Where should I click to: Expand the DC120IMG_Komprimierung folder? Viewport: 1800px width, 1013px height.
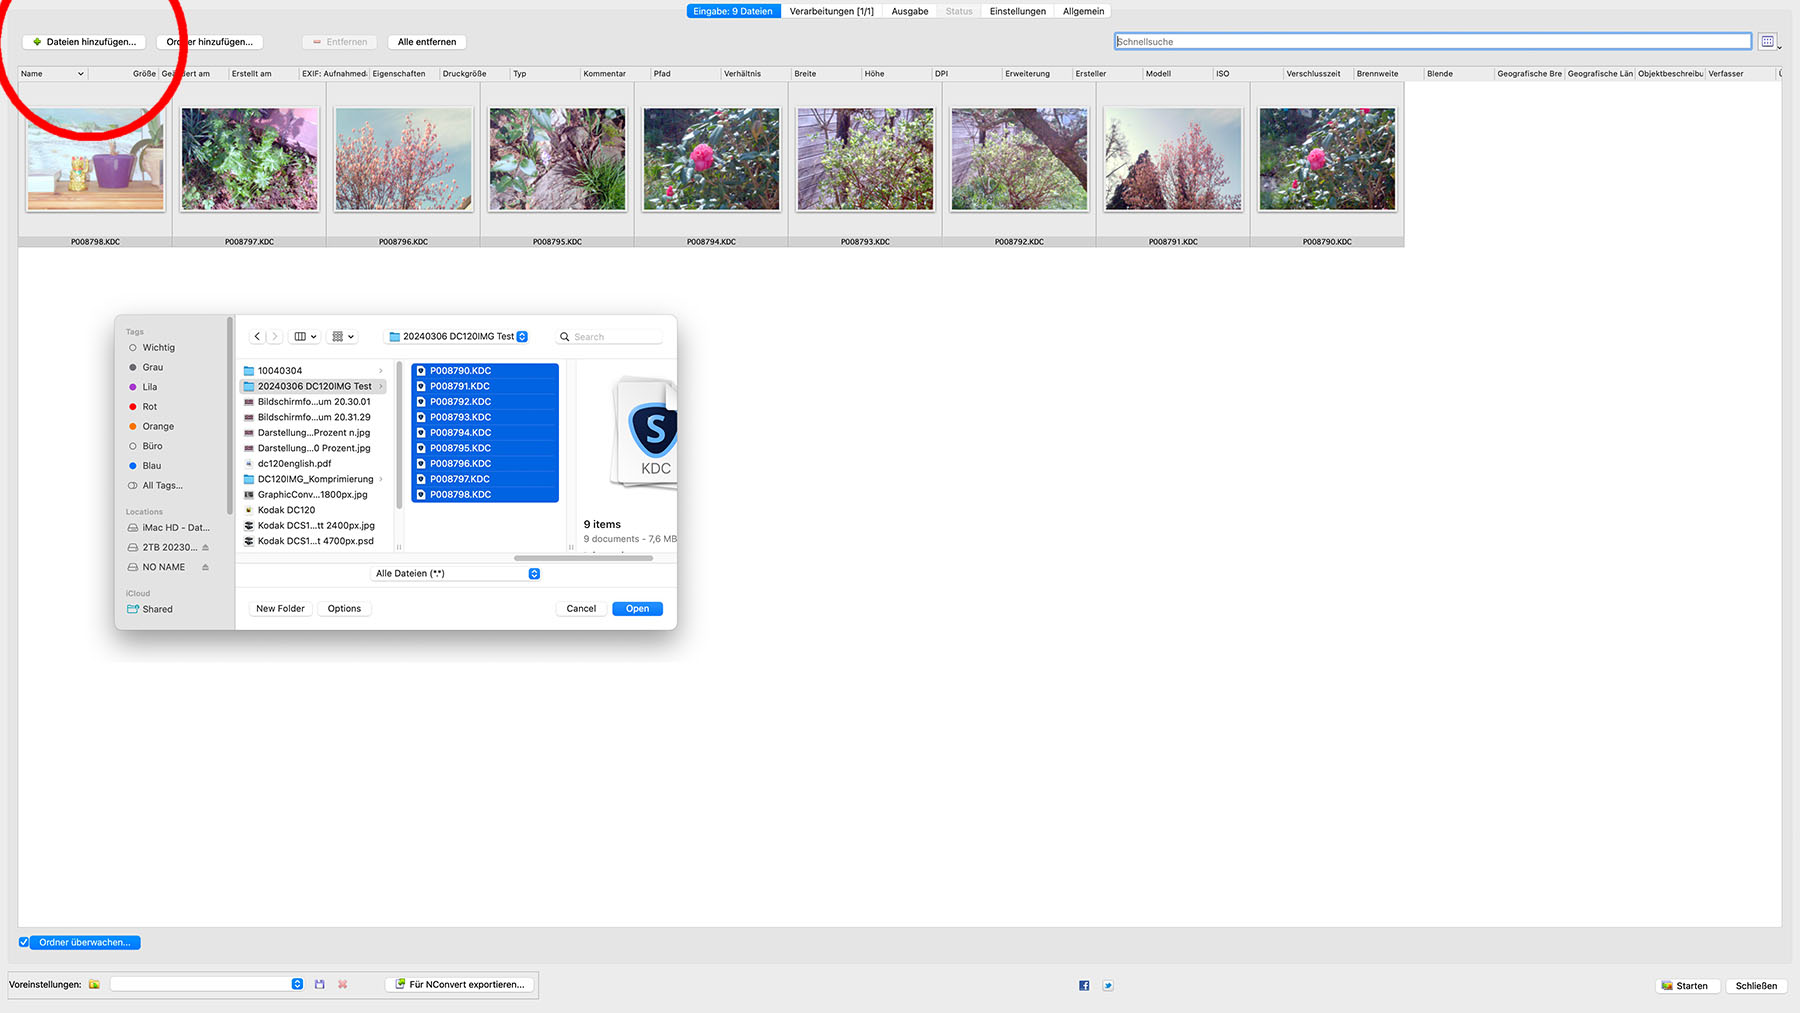(x=381, y=479)
